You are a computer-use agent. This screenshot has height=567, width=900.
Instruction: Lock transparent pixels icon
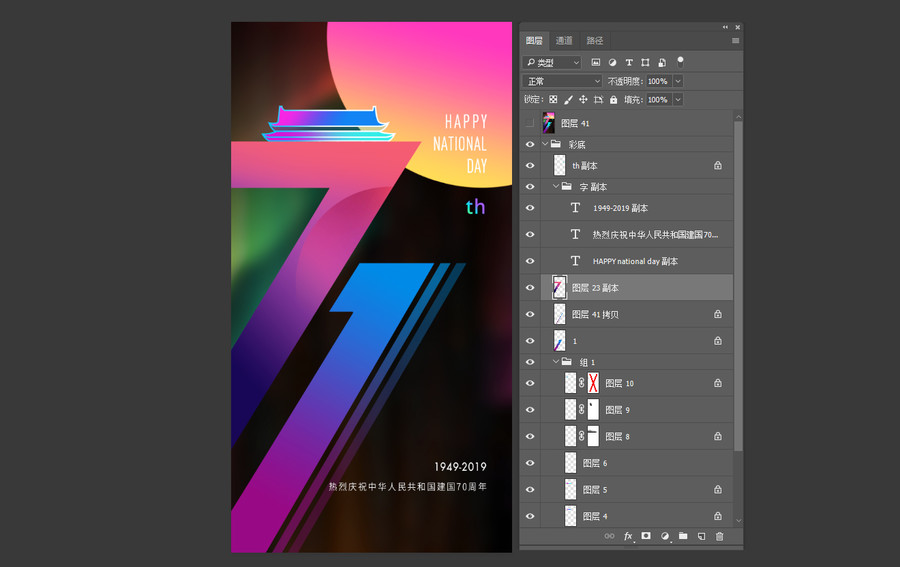(553, 99)
